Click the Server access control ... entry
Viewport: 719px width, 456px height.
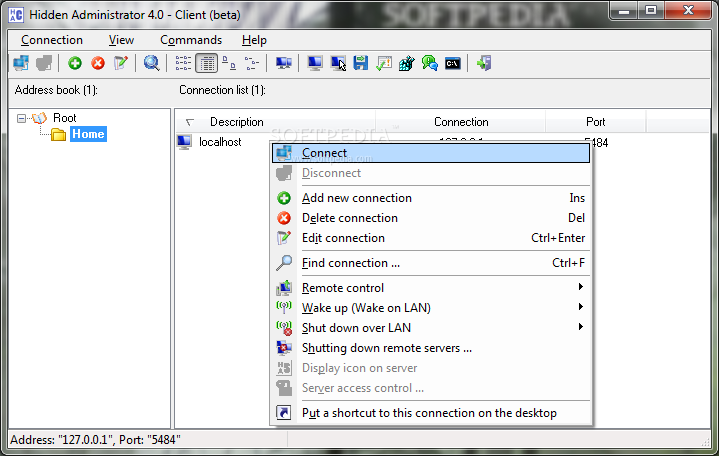431,389
